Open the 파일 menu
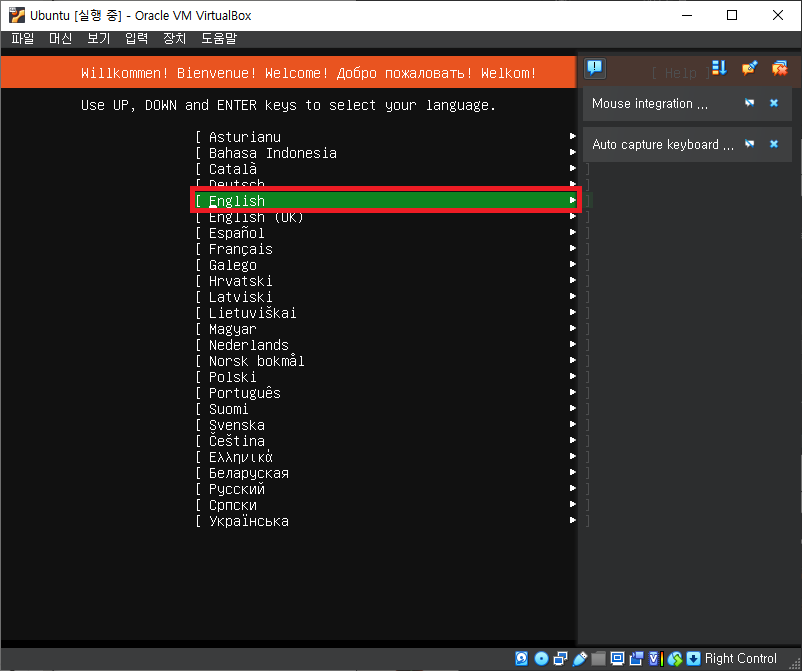This screenshot has height=671, width=802. point(23,38)
